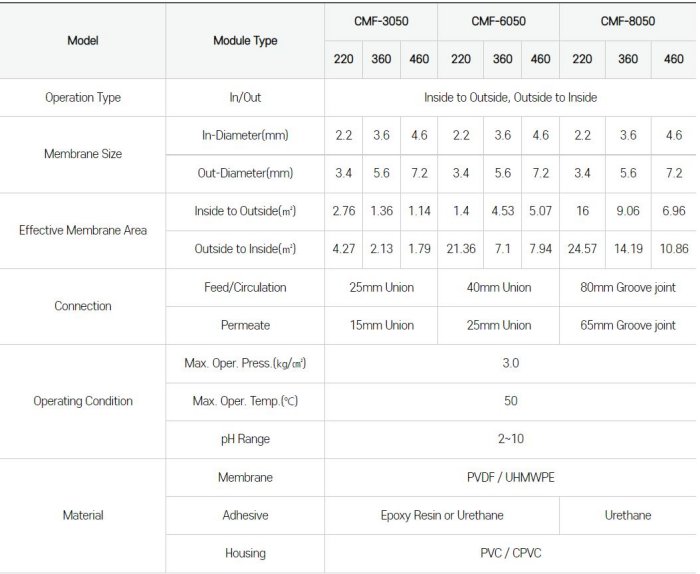700x574 pixels.
Task: Select the Module Type header cell
Action: coord(245,41)
